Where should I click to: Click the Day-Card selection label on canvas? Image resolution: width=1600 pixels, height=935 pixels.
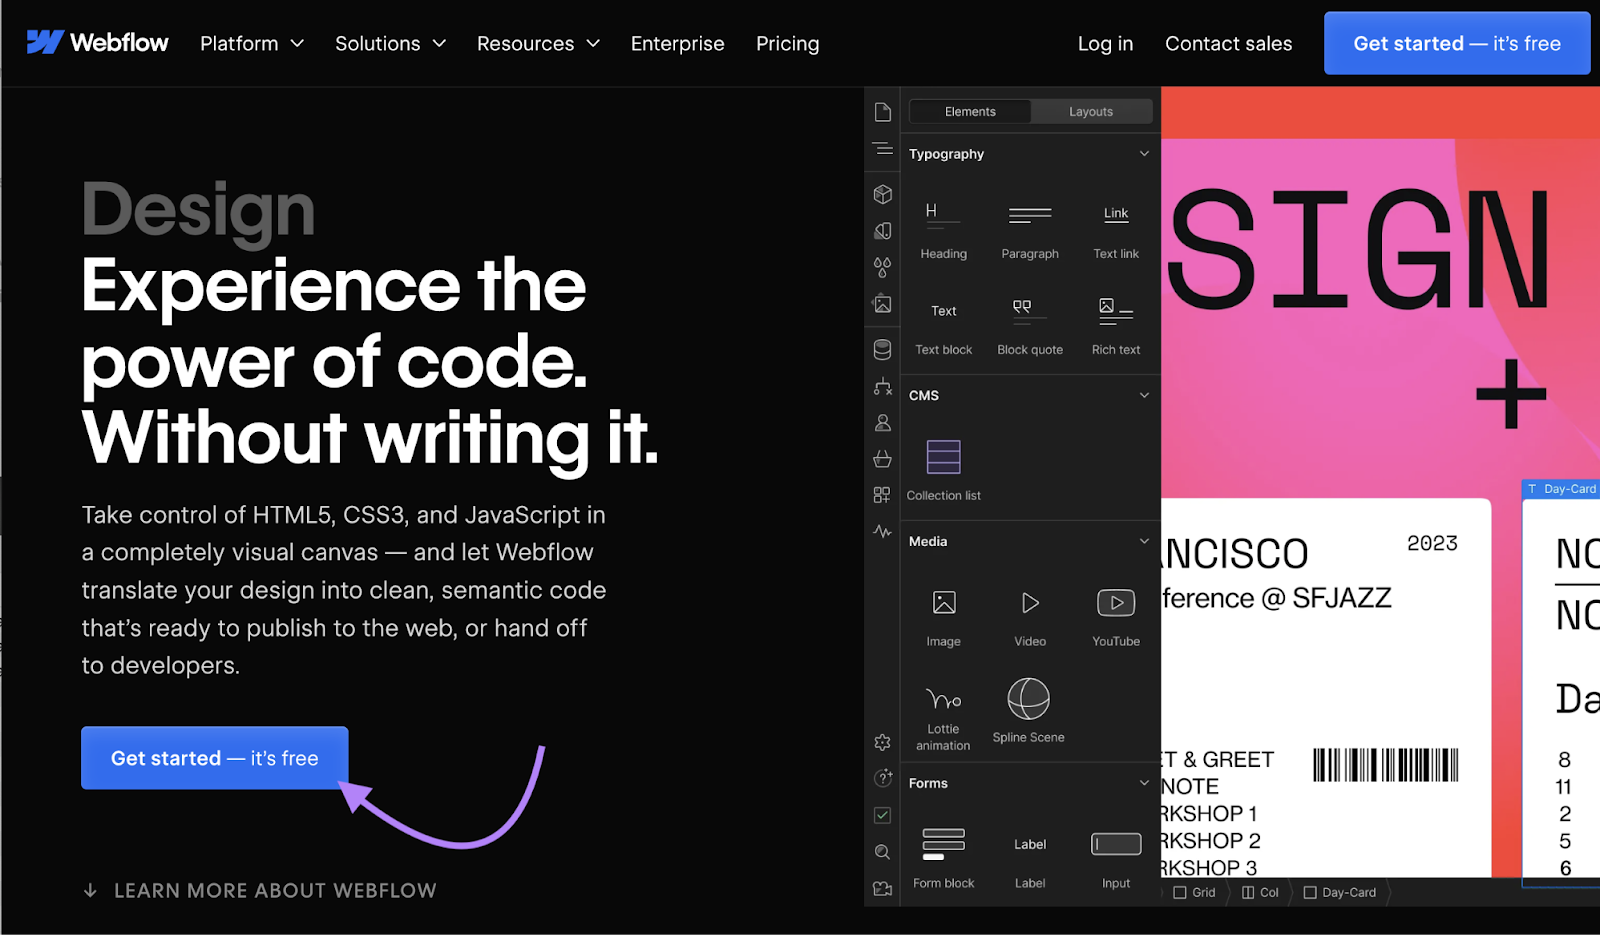(1561, 489)
